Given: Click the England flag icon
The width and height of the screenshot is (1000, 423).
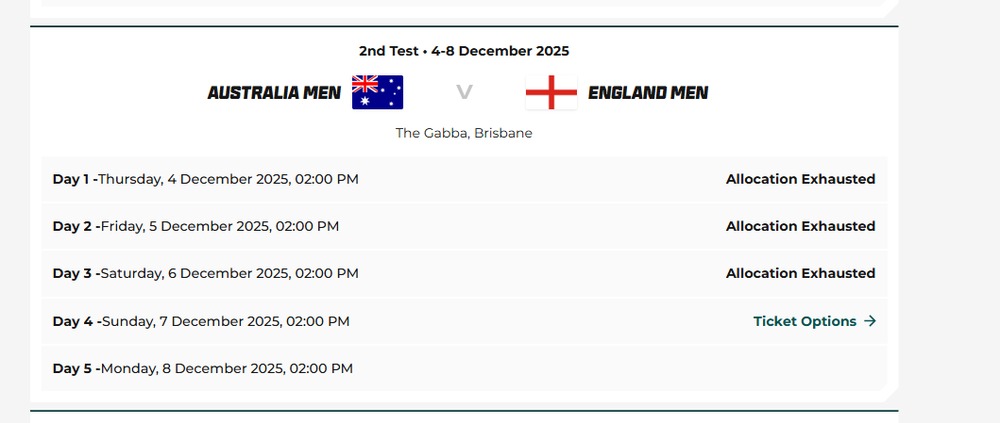Looking at the screenshot, I should click(551, 92).
